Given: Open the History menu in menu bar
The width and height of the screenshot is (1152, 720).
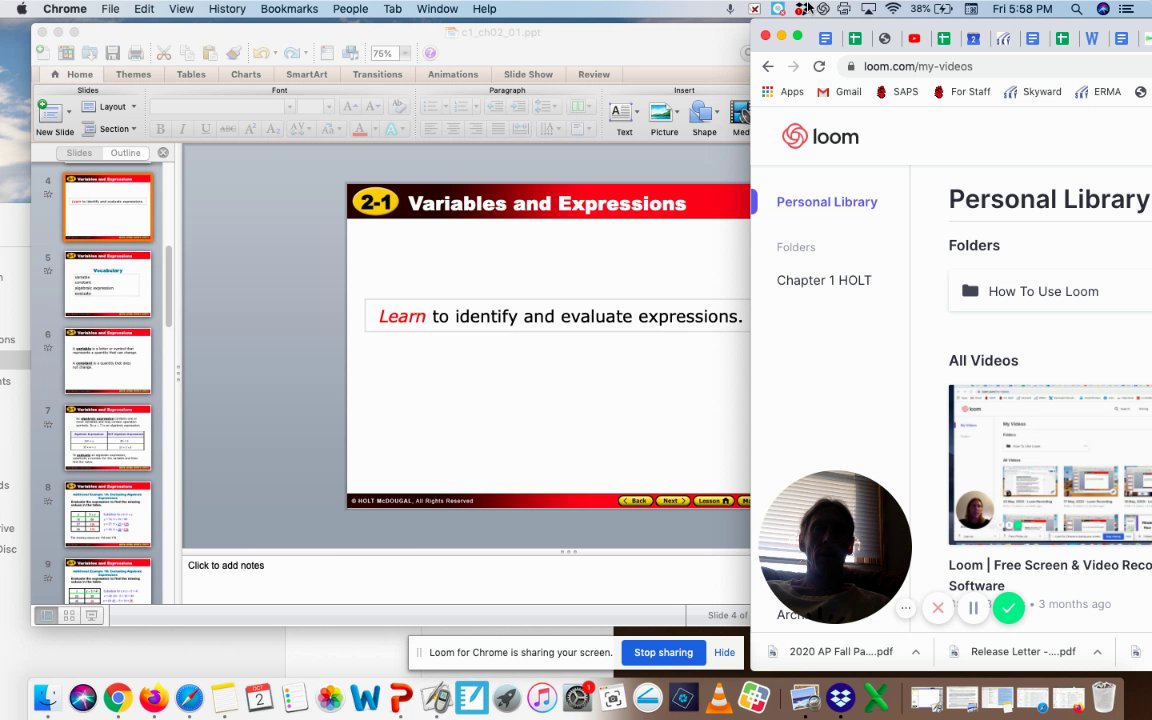Looking at the screenshot, I should click(x=227, y=9).
